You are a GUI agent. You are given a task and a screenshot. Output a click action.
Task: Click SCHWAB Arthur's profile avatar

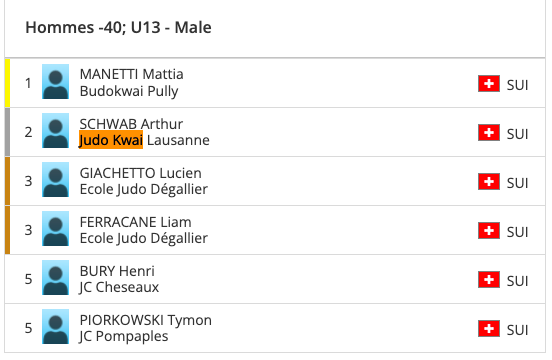[56, 131]
